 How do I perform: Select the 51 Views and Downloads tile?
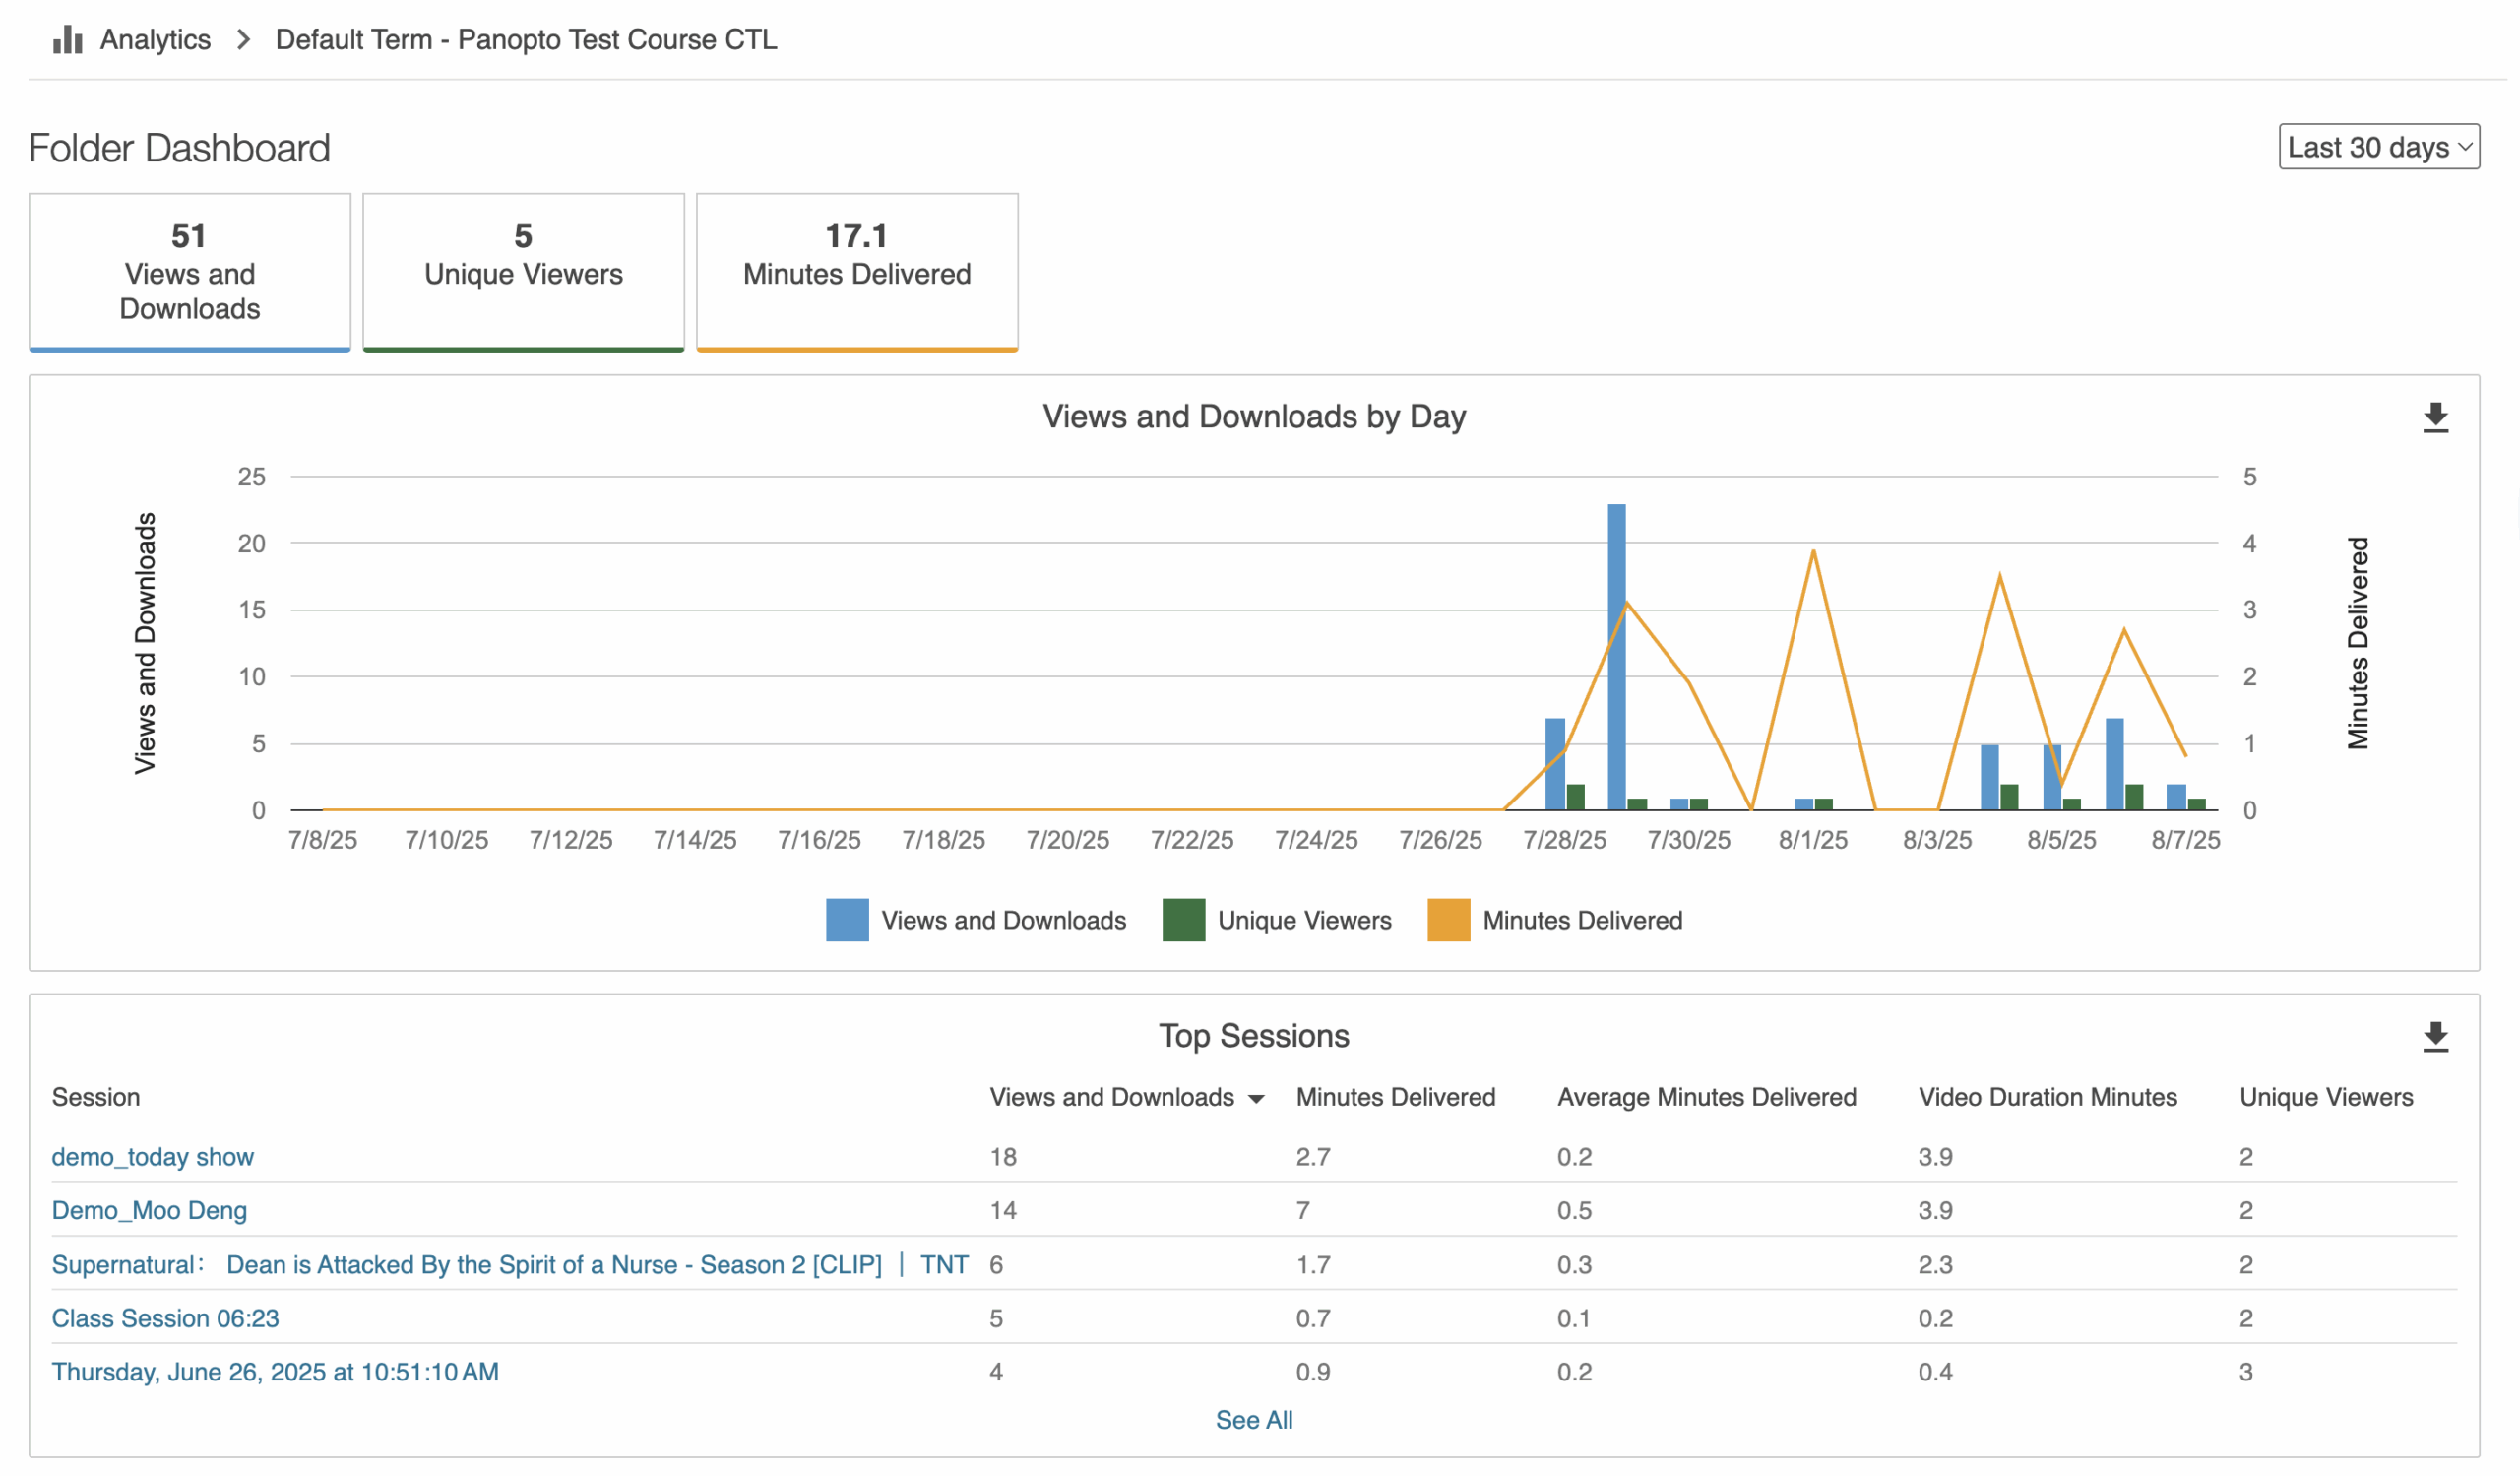point(190,271)
